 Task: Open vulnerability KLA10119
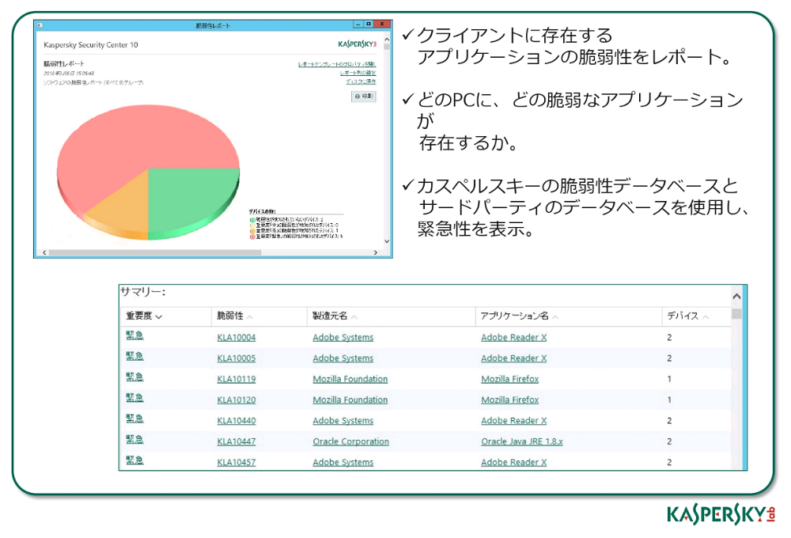pos(236,379)
